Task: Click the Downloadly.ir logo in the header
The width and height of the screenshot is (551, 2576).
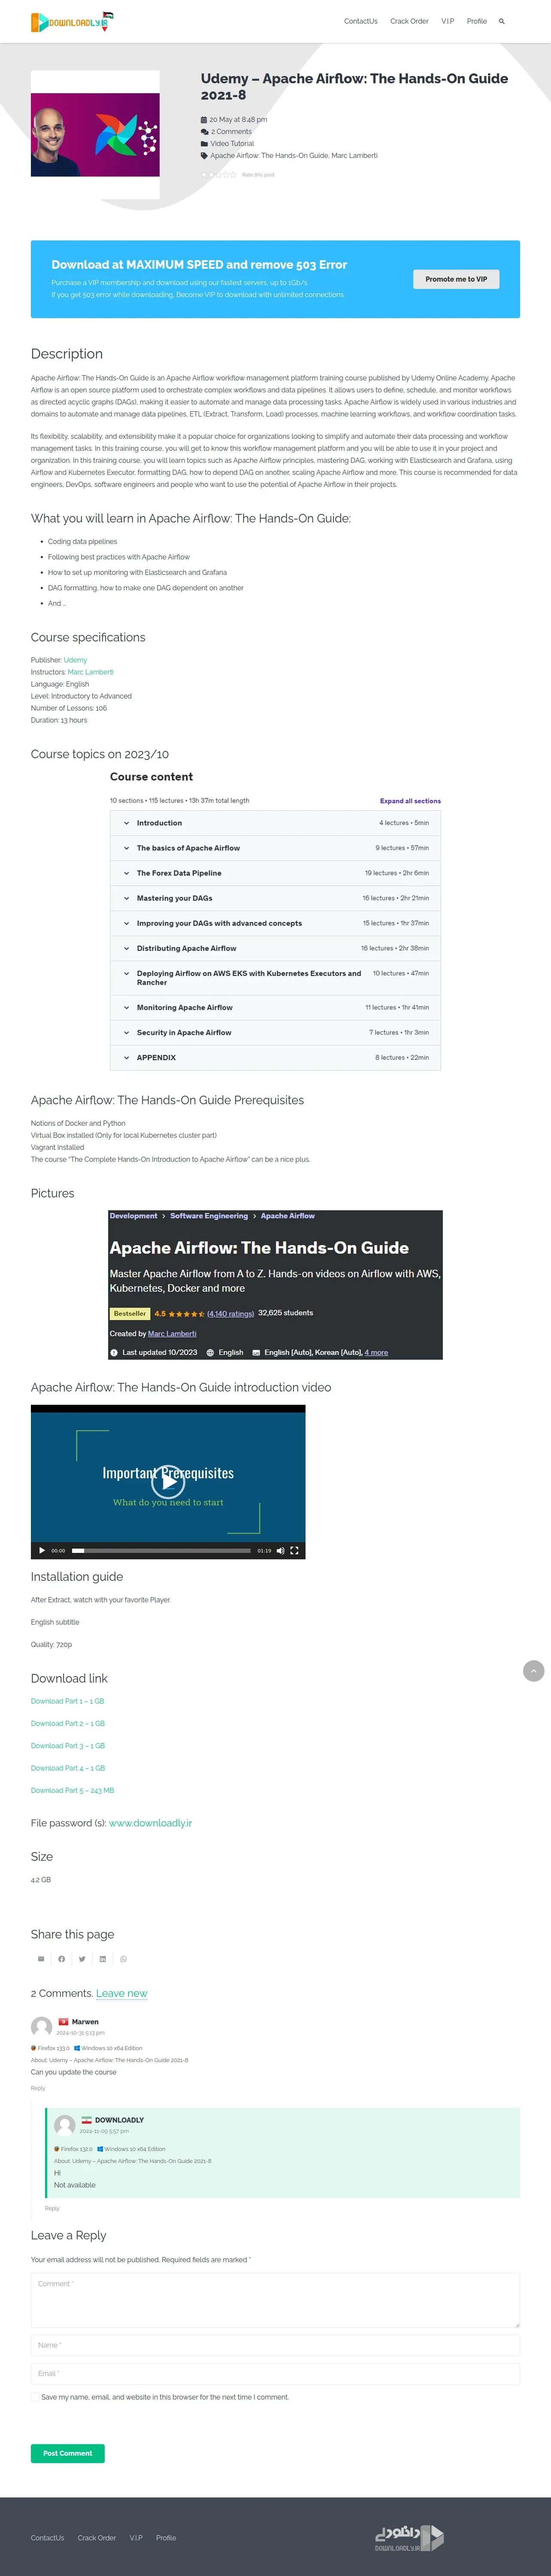Action: pos(72,21)
